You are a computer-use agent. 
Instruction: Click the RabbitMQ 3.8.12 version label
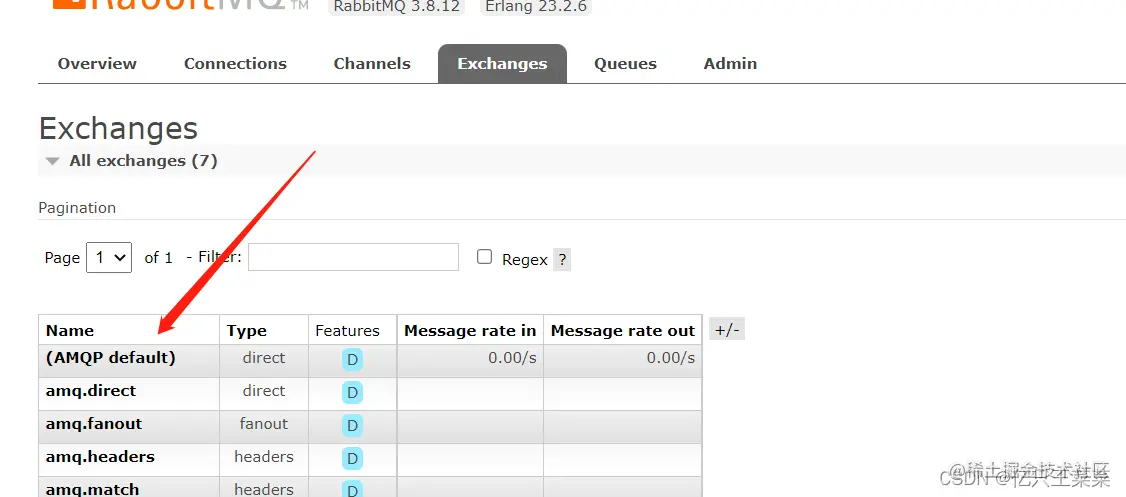point(396,6)
